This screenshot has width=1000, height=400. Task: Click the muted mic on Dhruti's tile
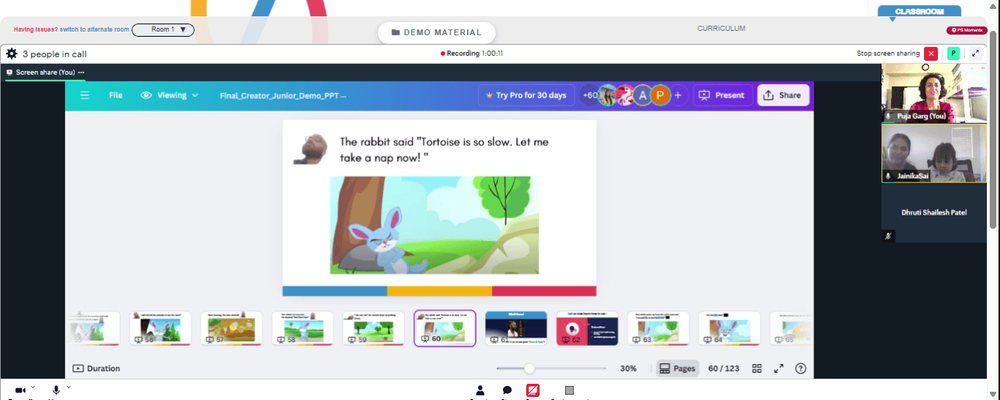[x=888, y=236]
